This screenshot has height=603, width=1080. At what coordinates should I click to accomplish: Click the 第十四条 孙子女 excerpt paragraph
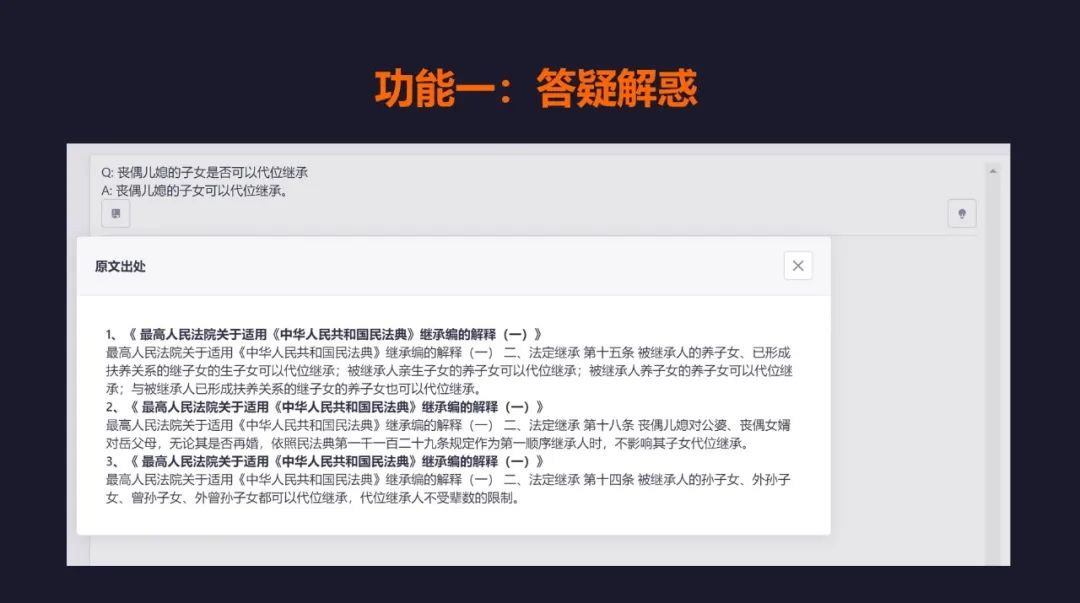[x=448, y=489]
